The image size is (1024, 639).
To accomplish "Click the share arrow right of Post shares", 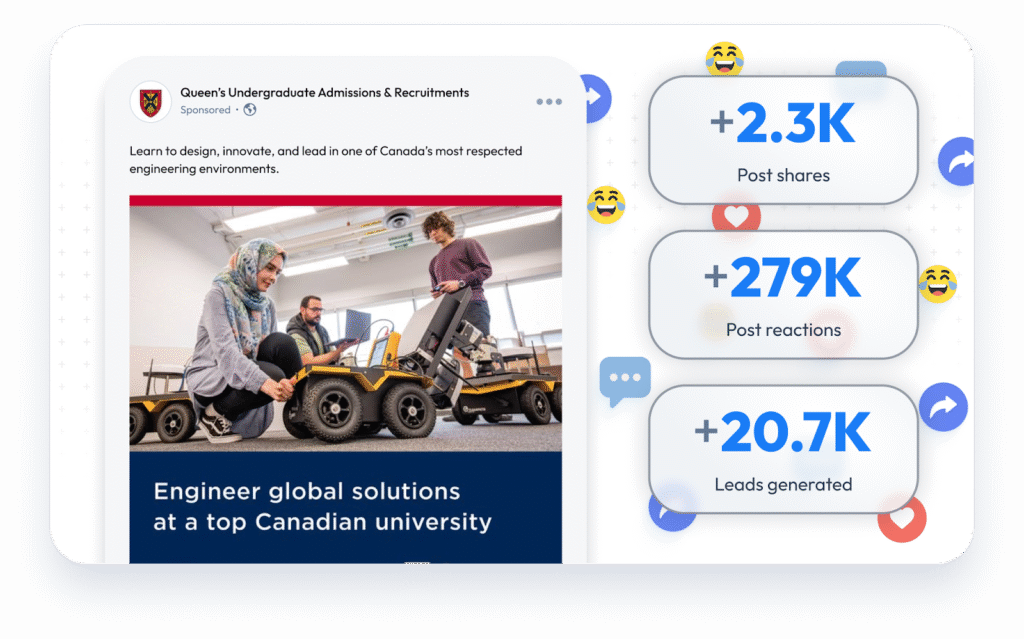I will 957,161.
